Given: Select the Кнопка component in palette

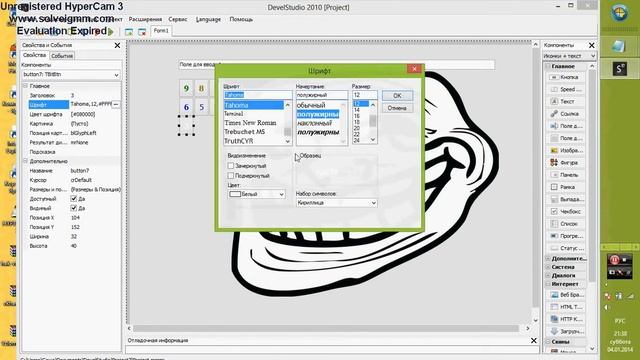Looking at the screenshot, I should [x=565, y=77].
